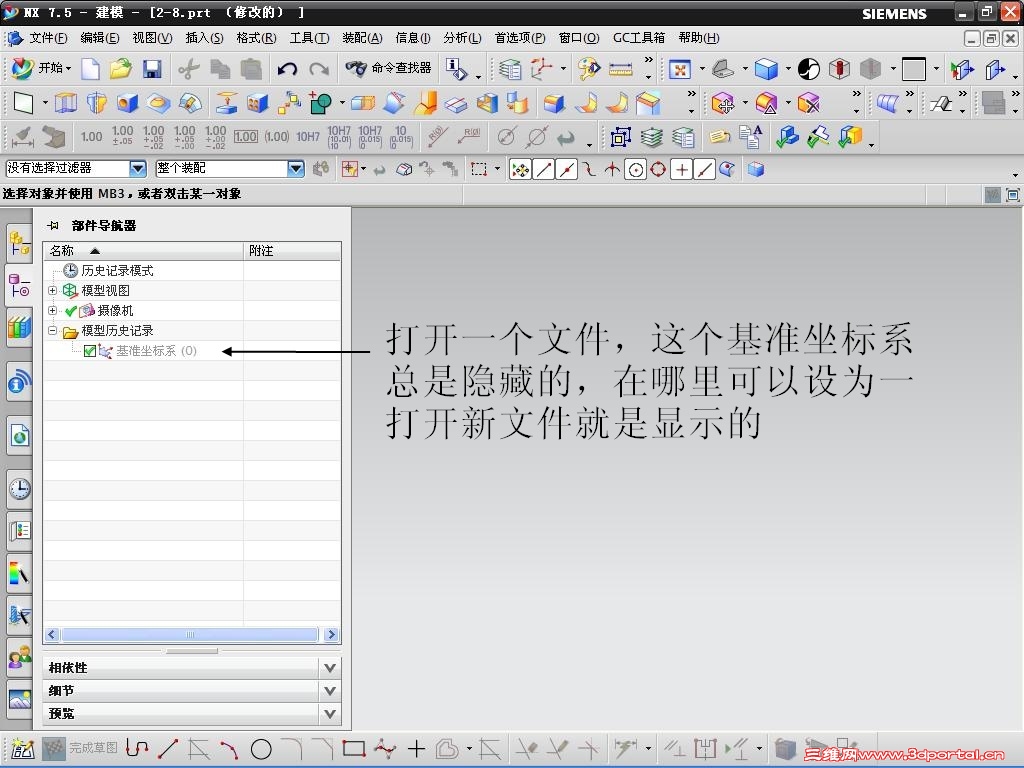Toggle the snap to existing point option
The image size is (1024, 768).
pyautogui.click(x=681, y=170)
